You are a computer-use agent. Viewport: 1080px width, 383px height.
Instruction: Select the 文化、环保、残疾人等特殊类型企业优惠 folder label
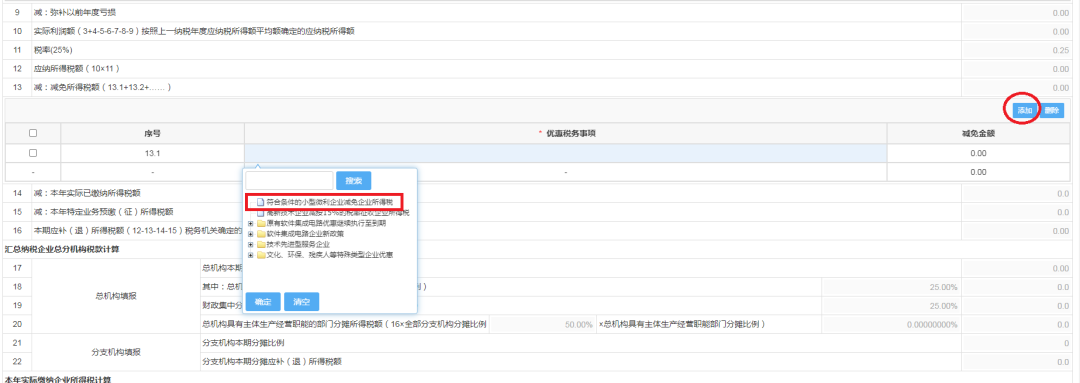tap(330, 255)
